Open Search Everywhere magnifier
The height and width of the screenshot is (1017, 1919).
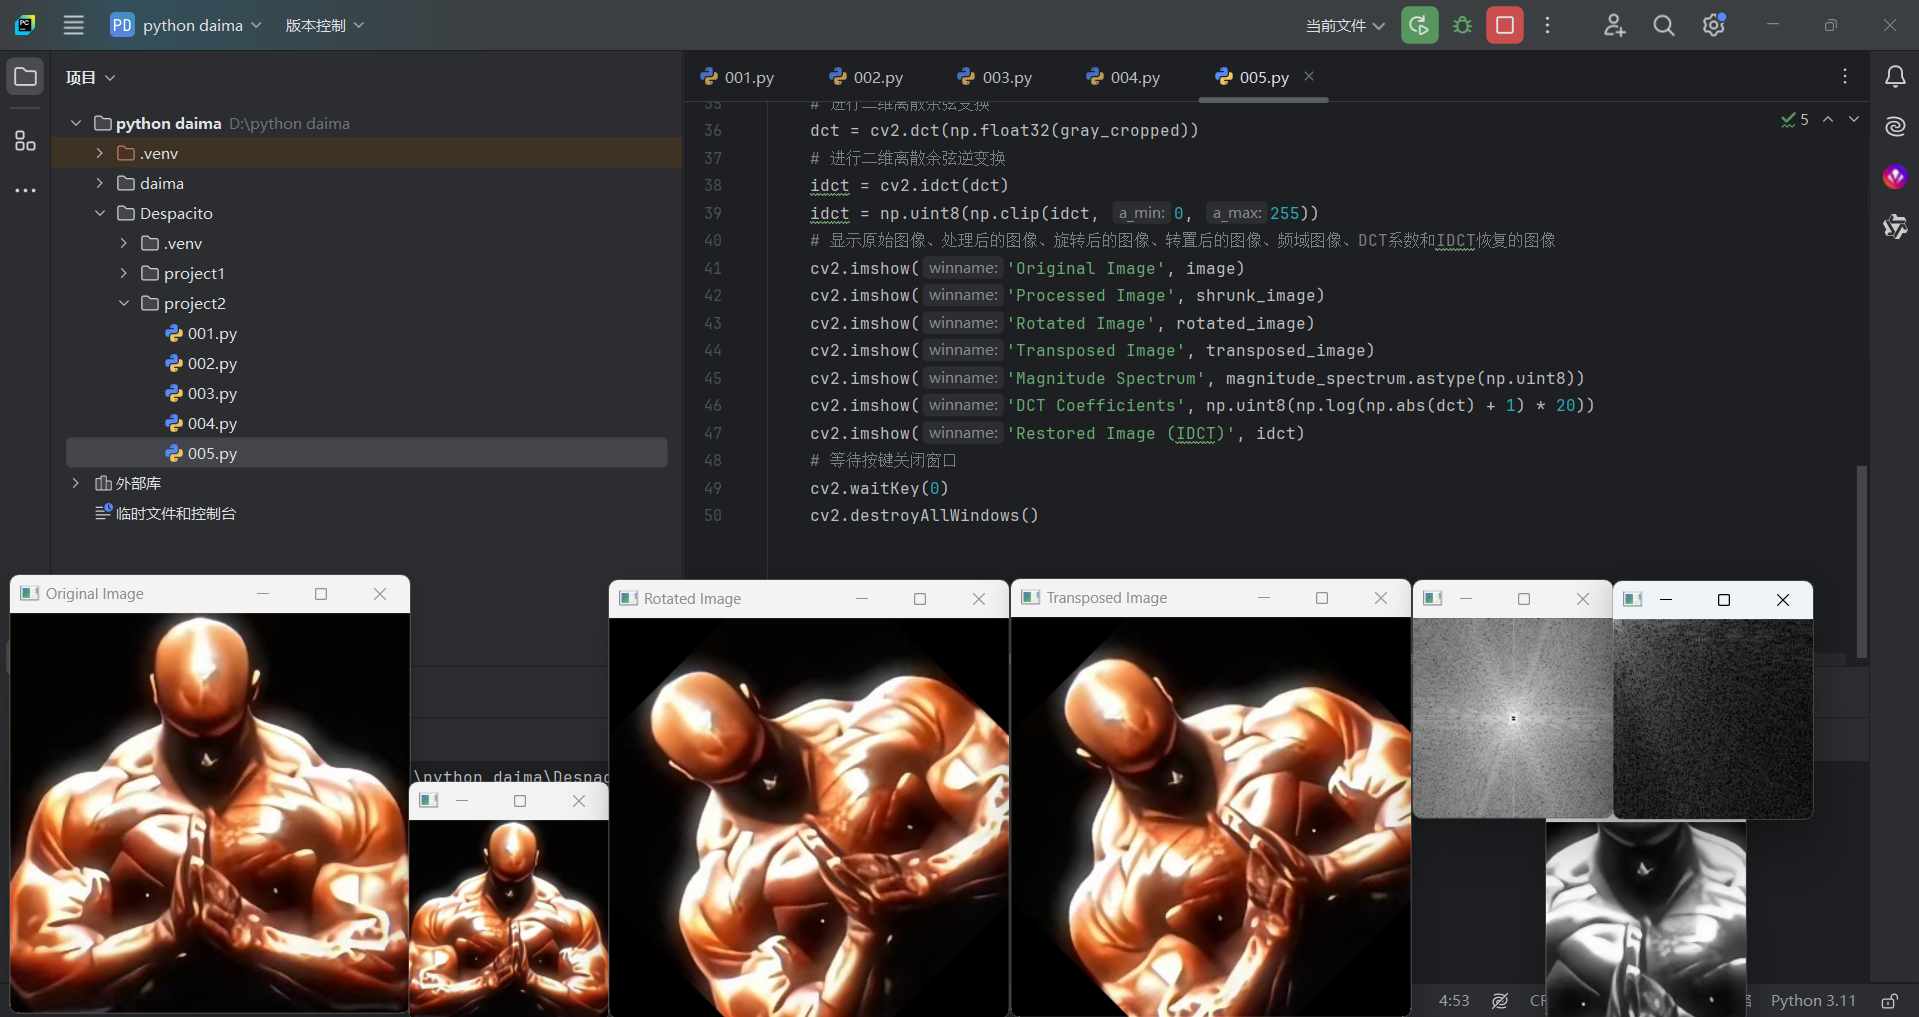click(x=1663, y=25)
